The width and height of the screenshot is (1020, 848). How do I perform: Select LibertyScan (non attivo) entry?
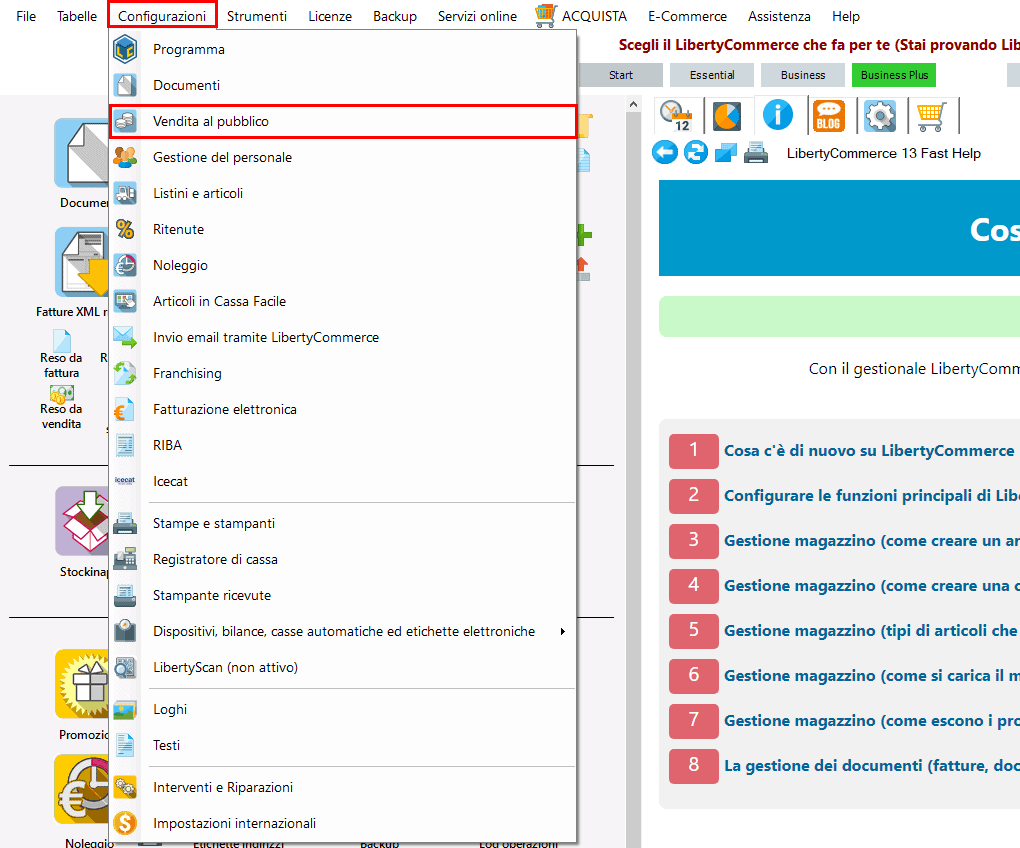(343, 667)
